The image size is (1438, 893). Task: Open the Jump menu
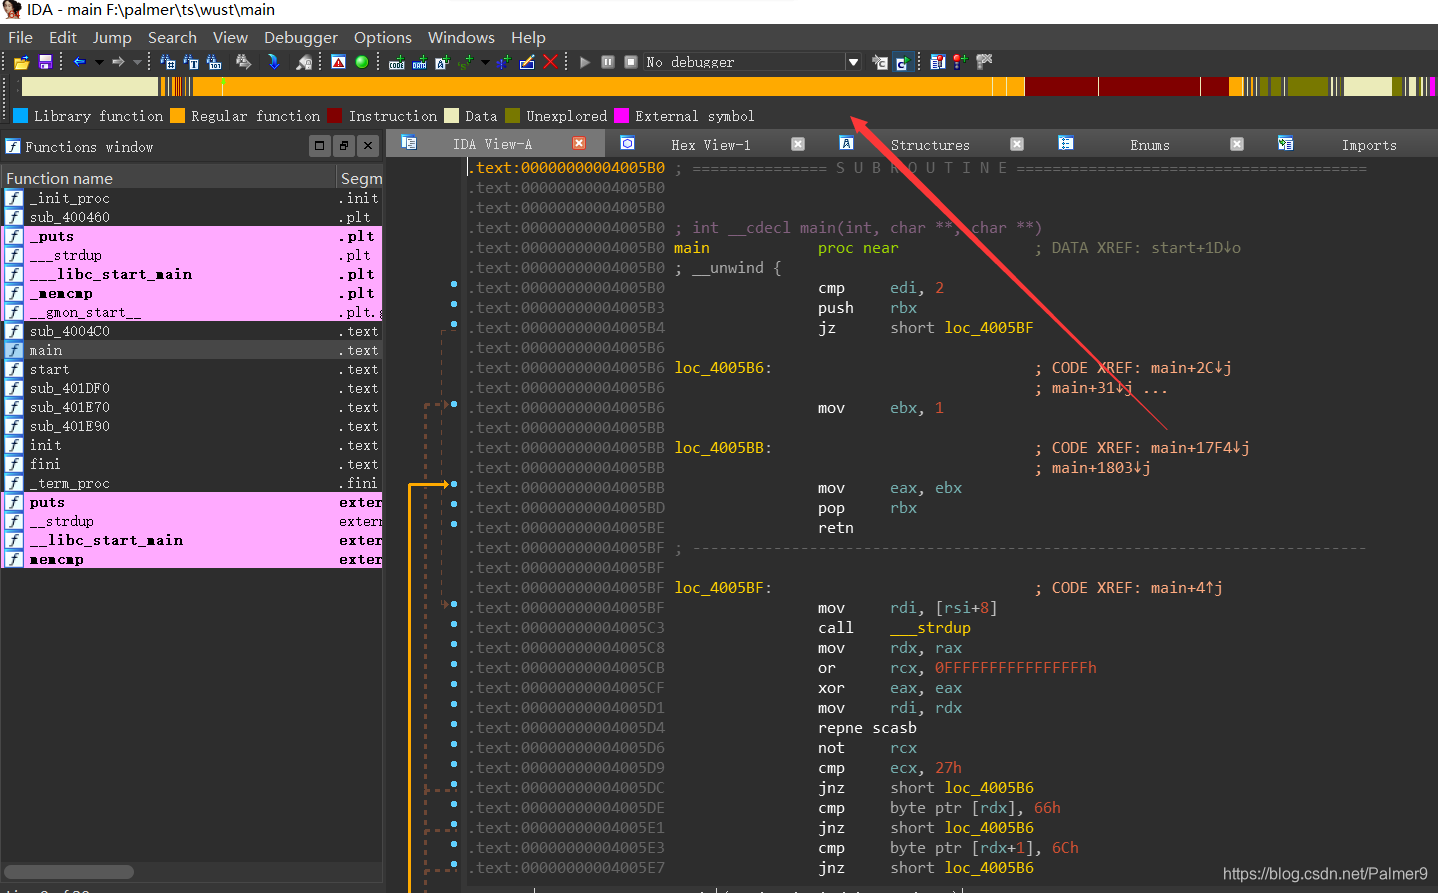112,37
